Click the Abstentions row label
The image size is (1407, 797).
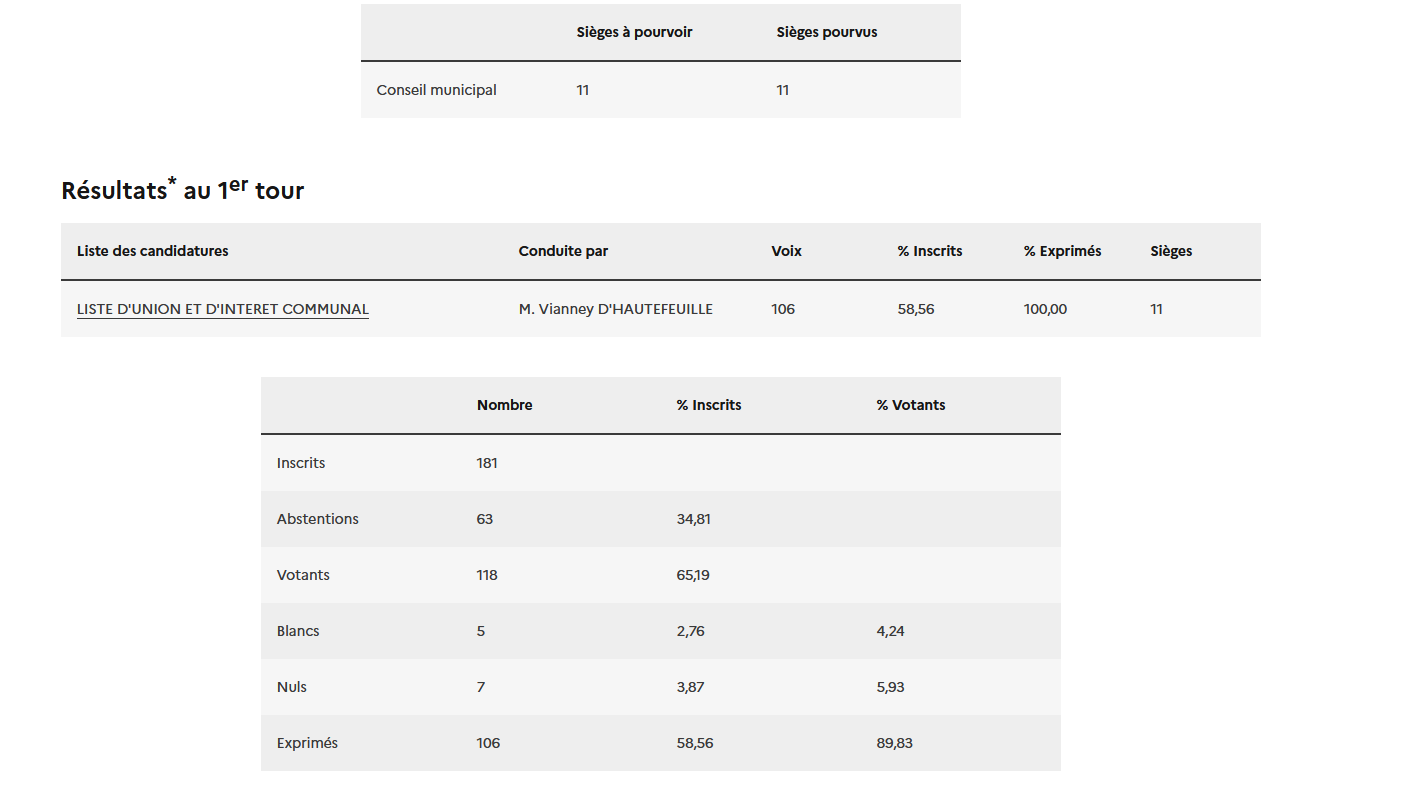[x=317, y=519]
